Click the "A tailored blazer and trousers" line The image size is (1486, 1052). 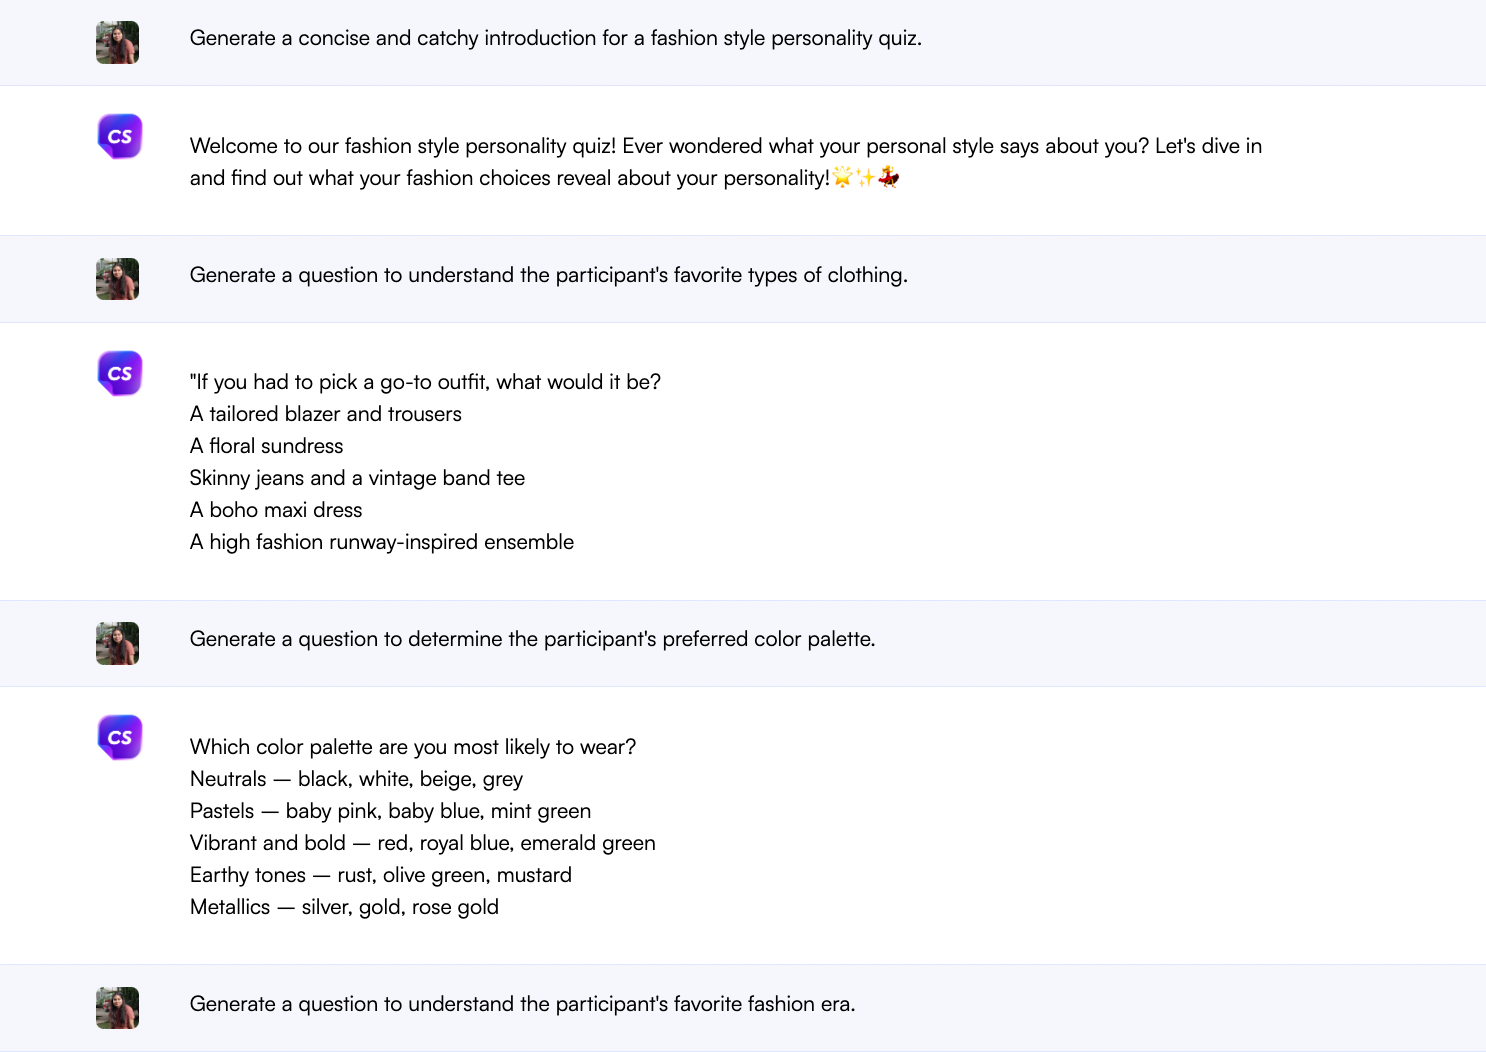pyautogui.click(x=325, y=414)
